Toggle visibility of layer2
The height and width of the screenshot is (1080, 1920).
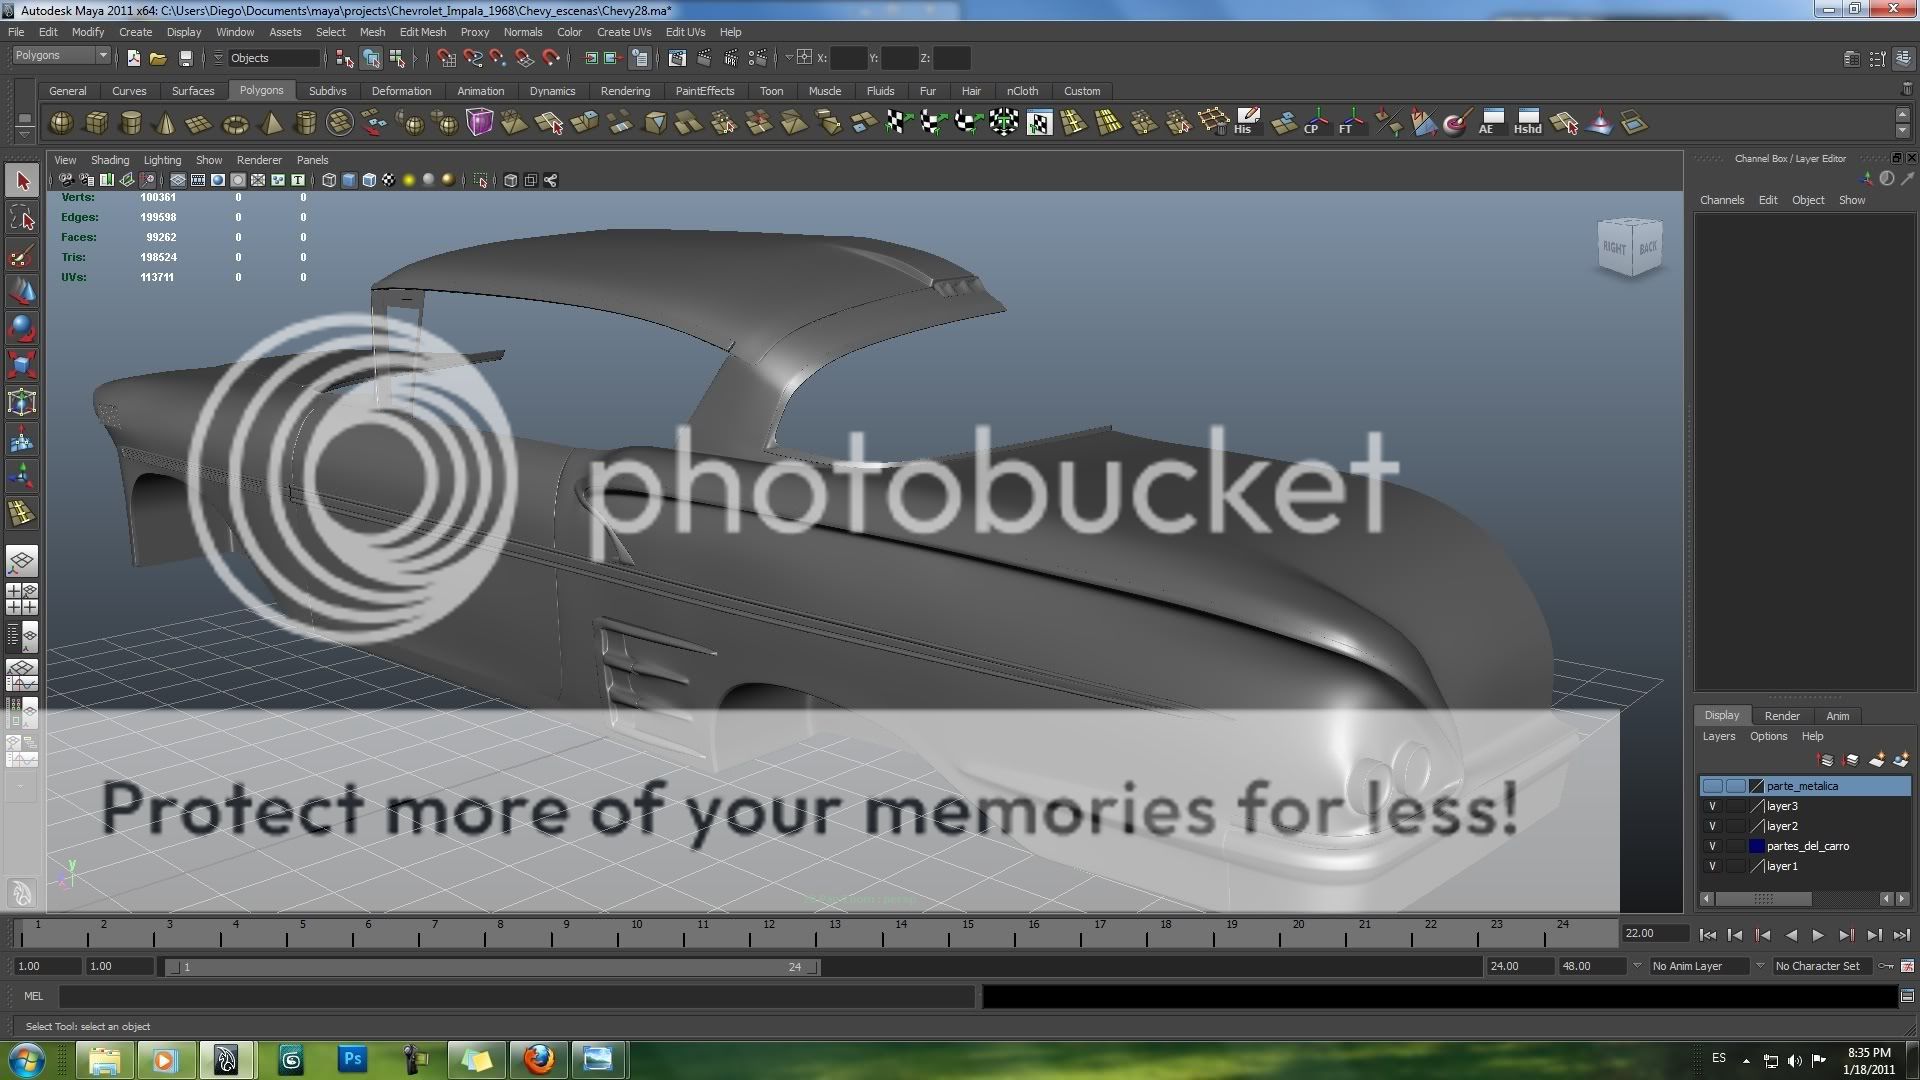coord(1712,826)
